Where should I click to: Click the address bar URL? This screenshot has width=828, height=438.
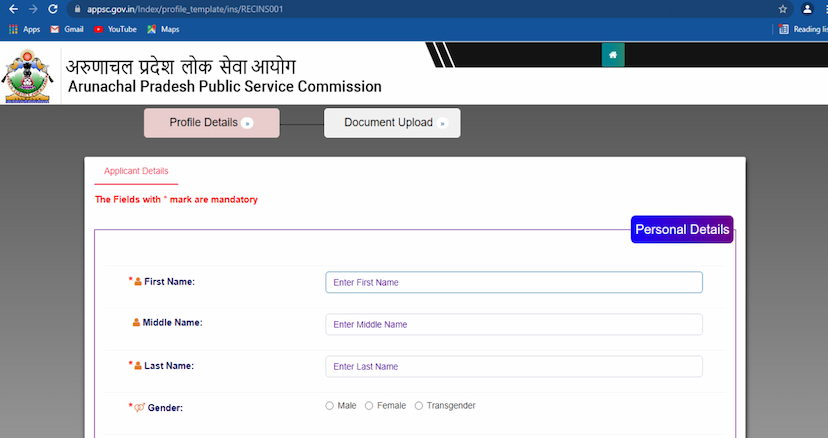point(185,9)
